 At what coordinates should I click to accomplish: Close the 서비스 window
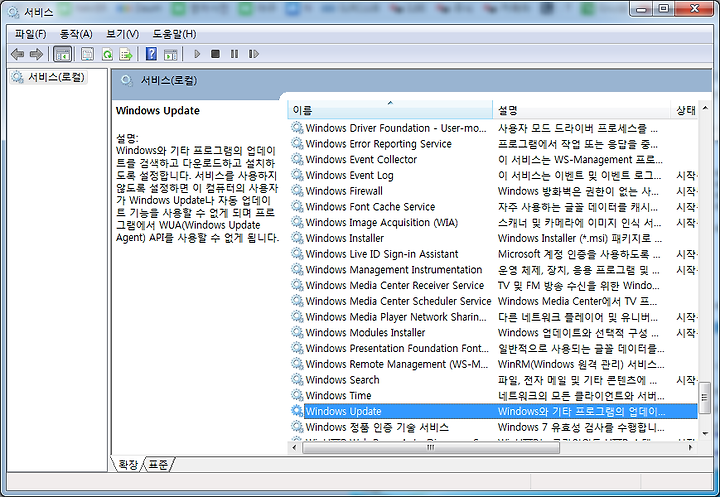pos(695,9)
